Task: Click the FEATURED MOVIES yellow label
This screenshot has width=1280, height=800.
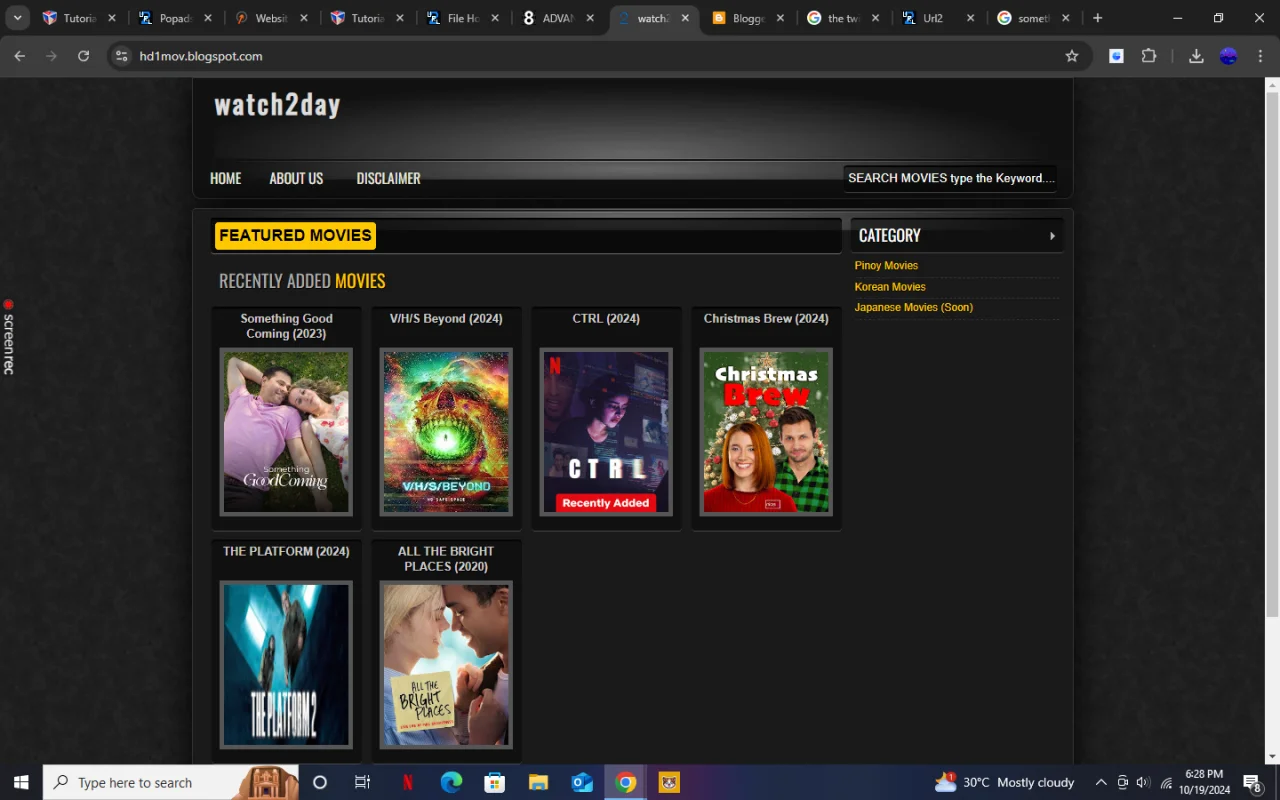Action: coord(295,235)
